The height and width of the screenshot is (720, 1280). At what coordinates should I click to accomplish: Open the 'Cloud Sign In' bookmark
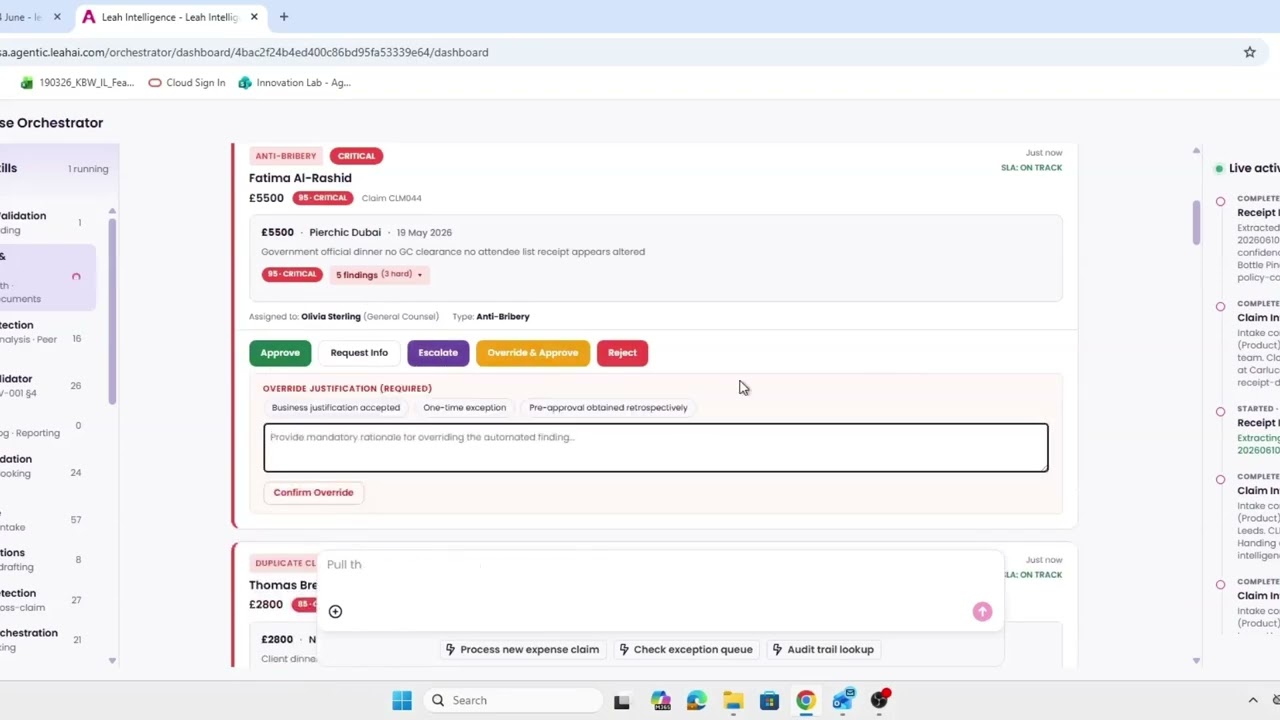click(x=187, y=83)
